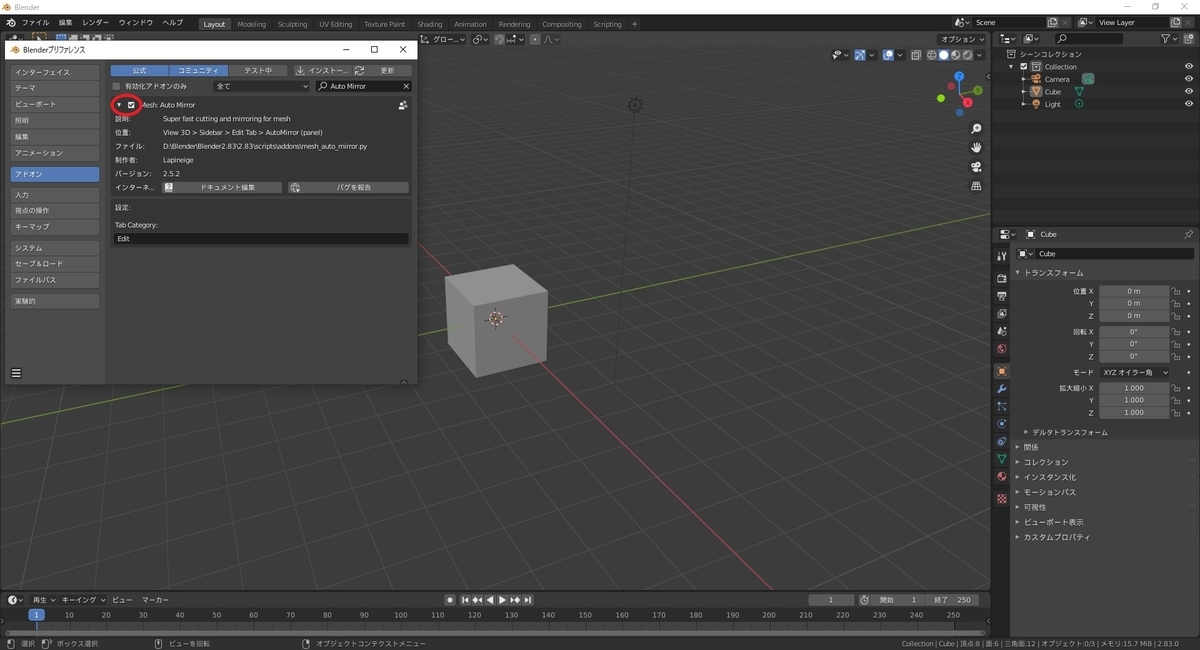
Task: Toggle the コミュニティ filter button
Action: point(198,71)
